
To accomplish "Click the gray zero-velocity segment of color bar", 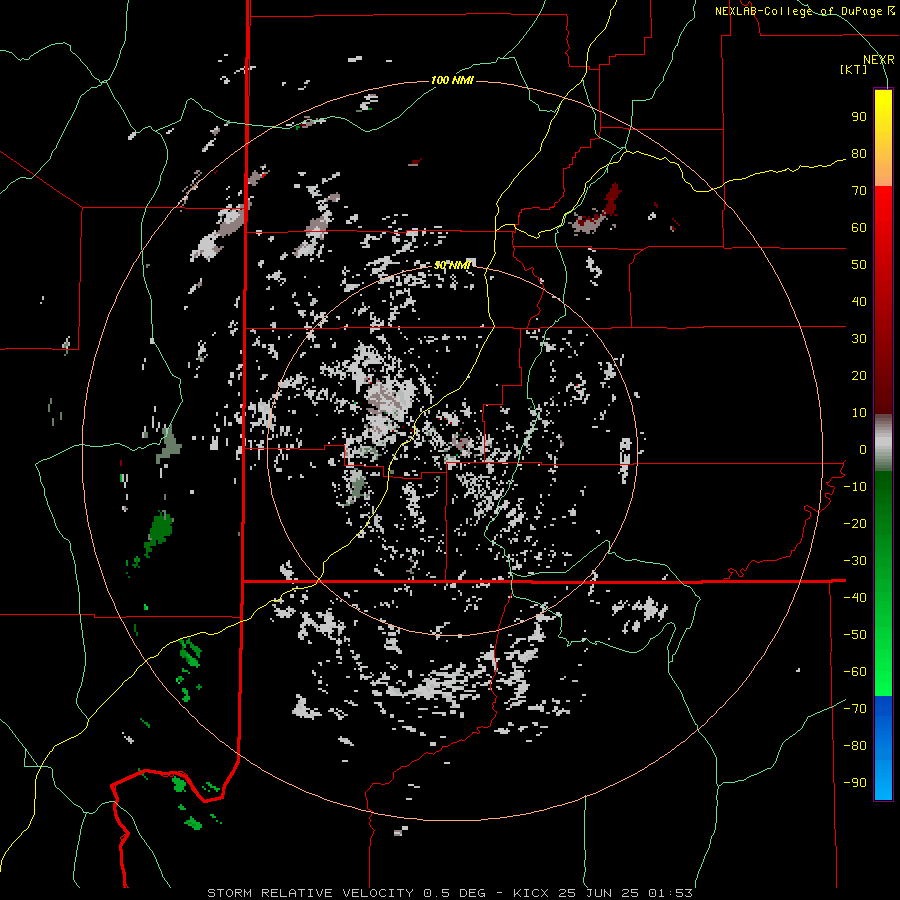I will coord(883,442).
